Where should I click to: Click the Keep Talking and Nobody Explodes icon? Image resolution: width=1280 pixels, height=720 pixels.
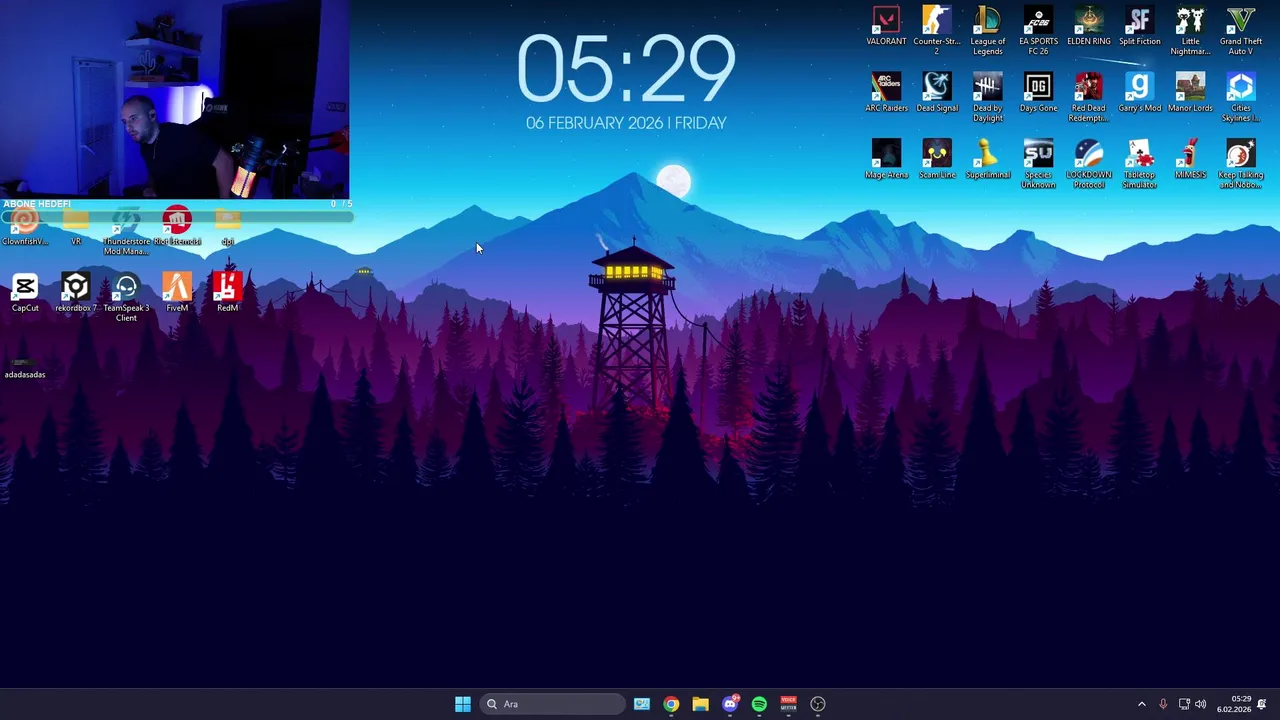1241,165
